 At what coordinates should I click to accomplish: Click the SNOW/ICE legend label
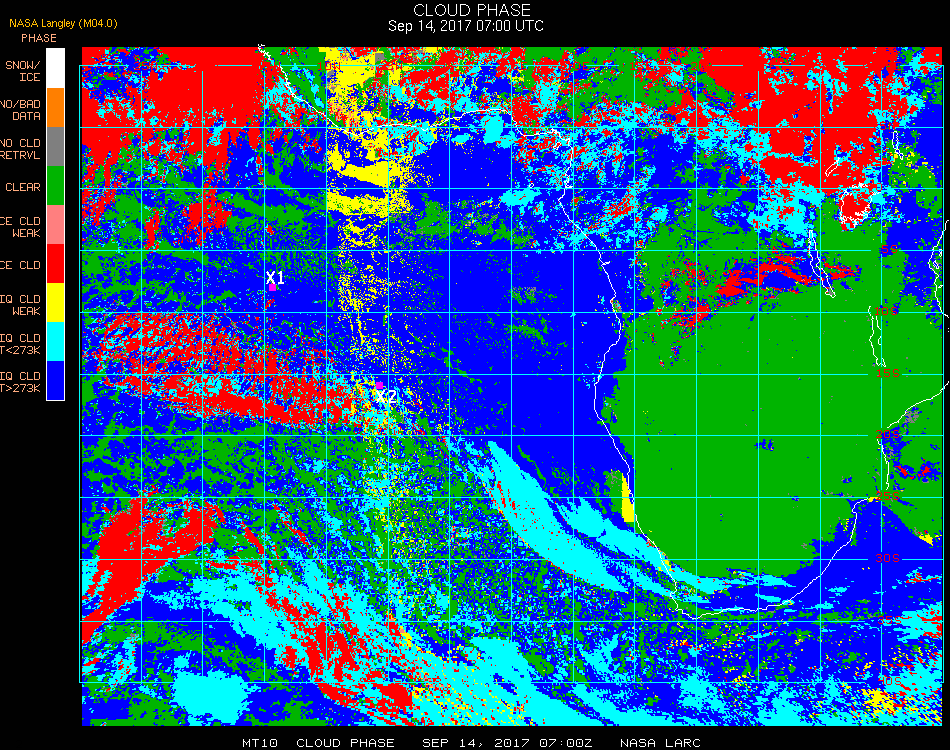point(22,71)
